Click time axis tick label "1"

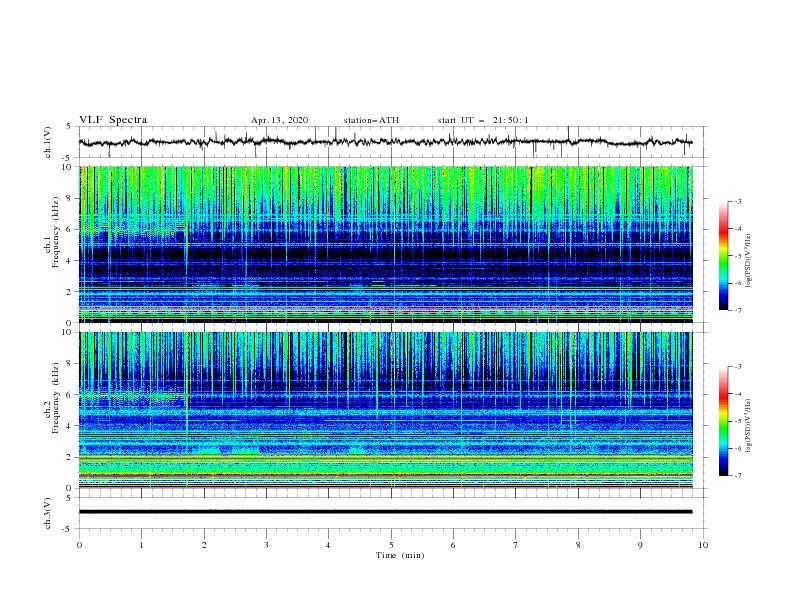(x=141, y=545)
